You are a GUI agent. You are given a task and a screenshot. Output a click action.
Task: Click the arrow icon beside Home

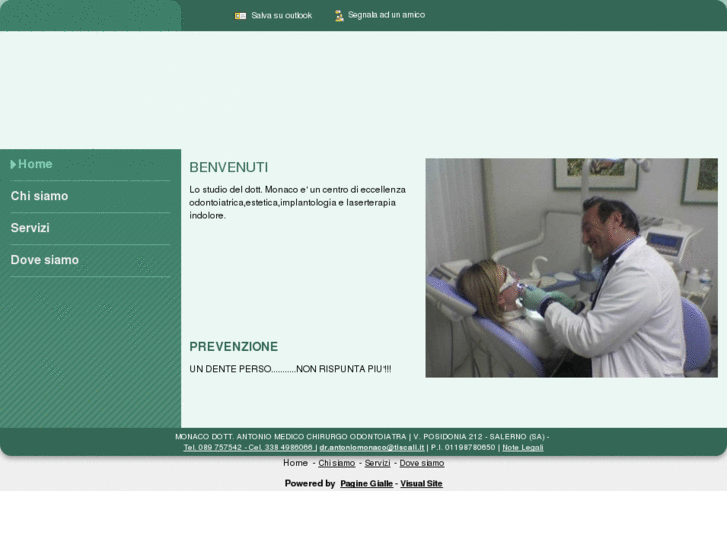[x=13, y=164]
